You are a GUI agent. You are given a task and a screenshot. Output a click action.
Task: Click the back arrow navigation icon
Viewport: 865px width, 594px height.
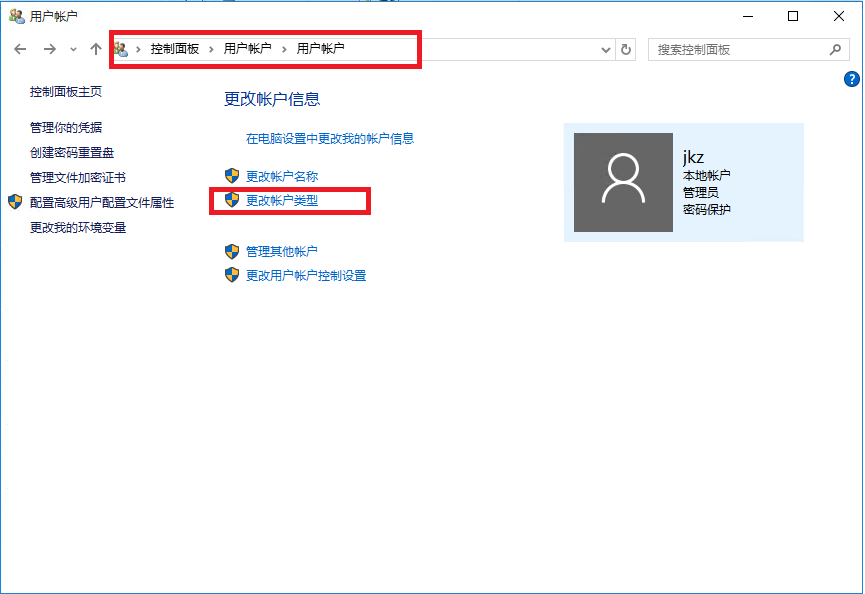[20, 48]
